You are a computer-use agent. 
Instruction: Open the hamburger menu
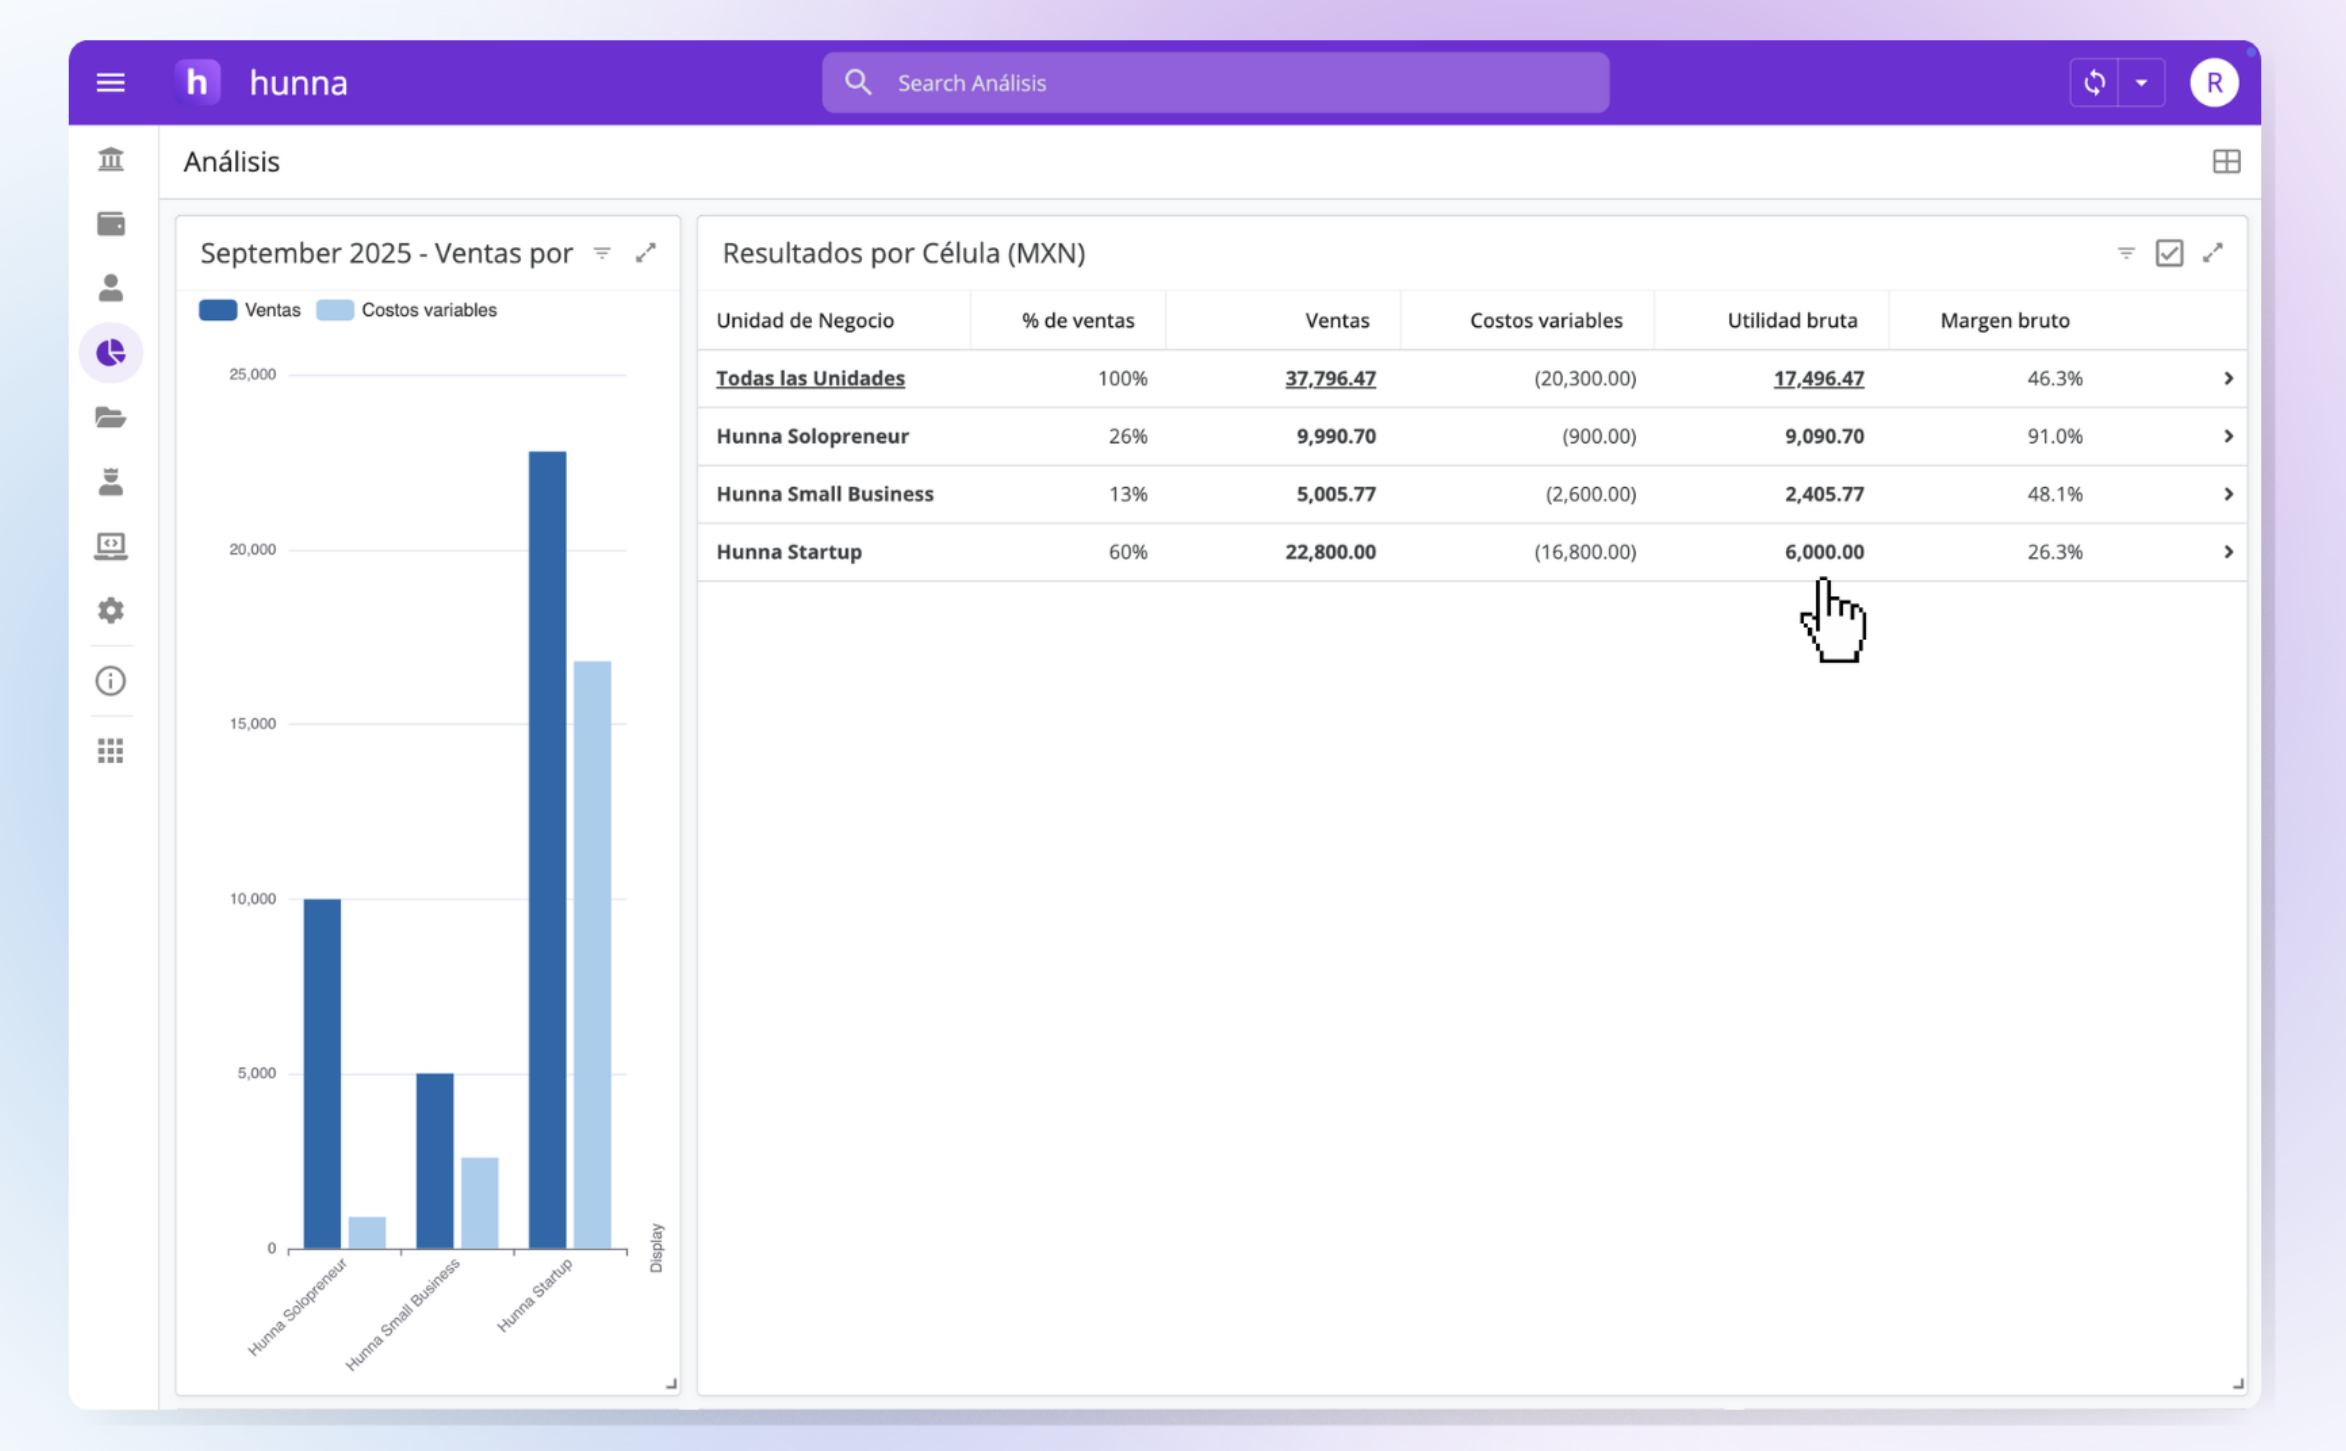110,83
